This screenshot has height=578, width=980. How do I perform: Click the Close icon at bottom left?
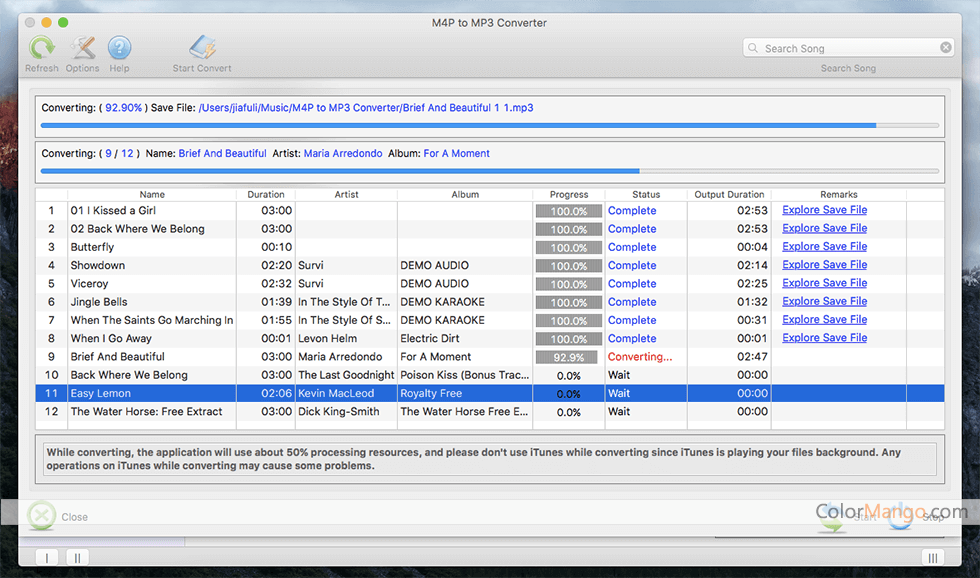click(42, 516)
